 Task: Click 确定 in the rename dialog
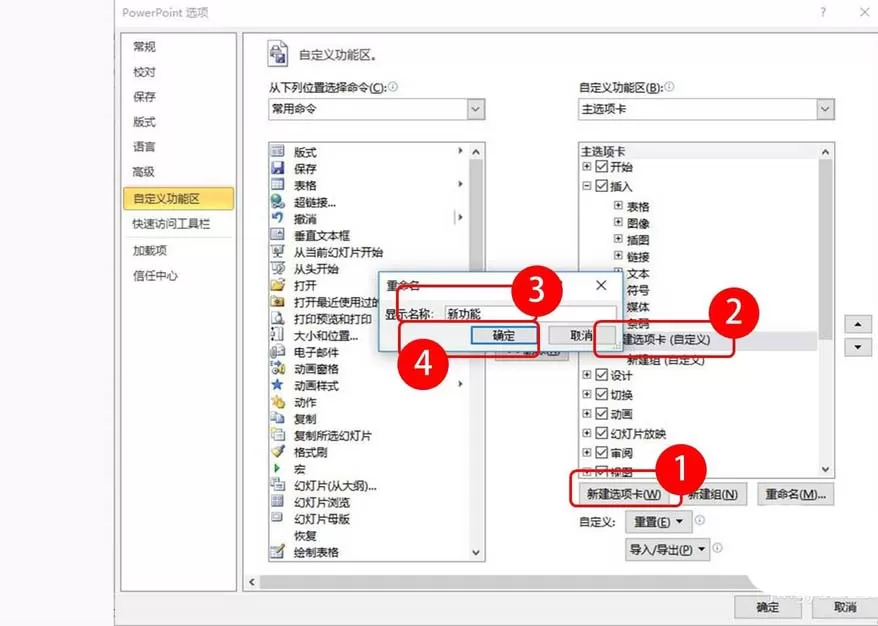click(503, 335)
